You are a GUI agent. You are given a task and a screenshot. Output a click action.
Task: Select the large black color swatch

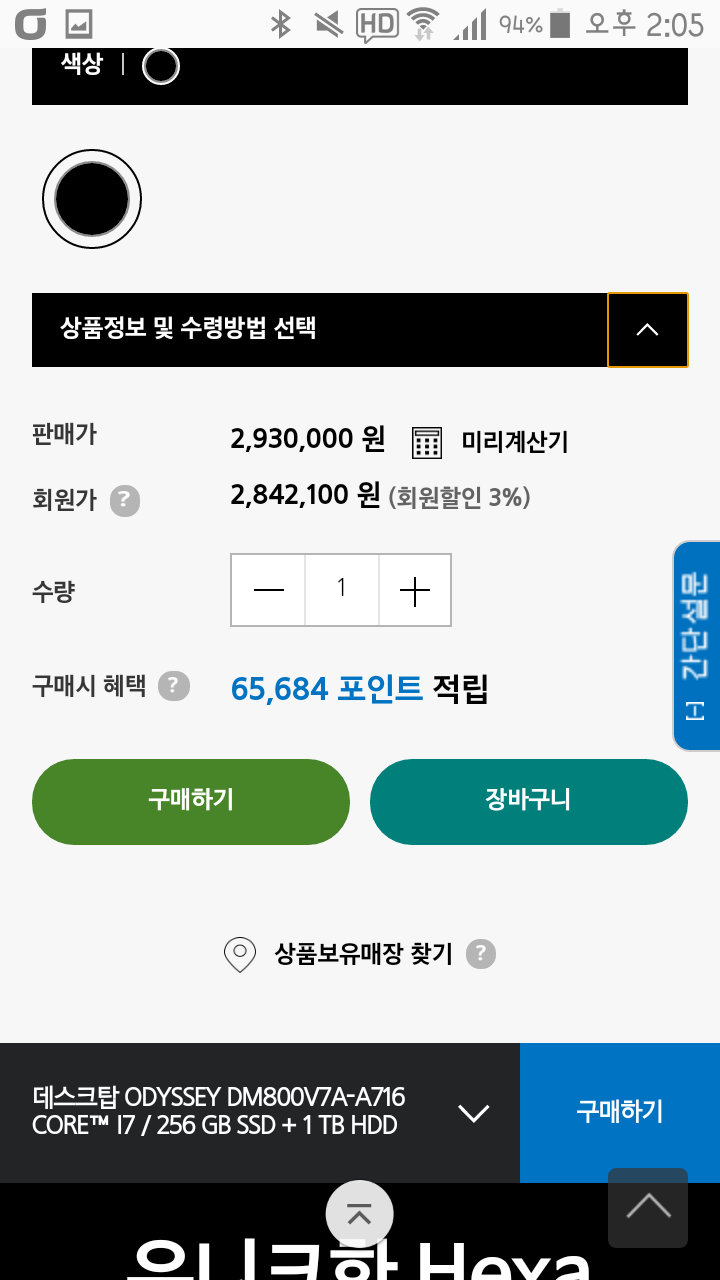click(92, 199)
